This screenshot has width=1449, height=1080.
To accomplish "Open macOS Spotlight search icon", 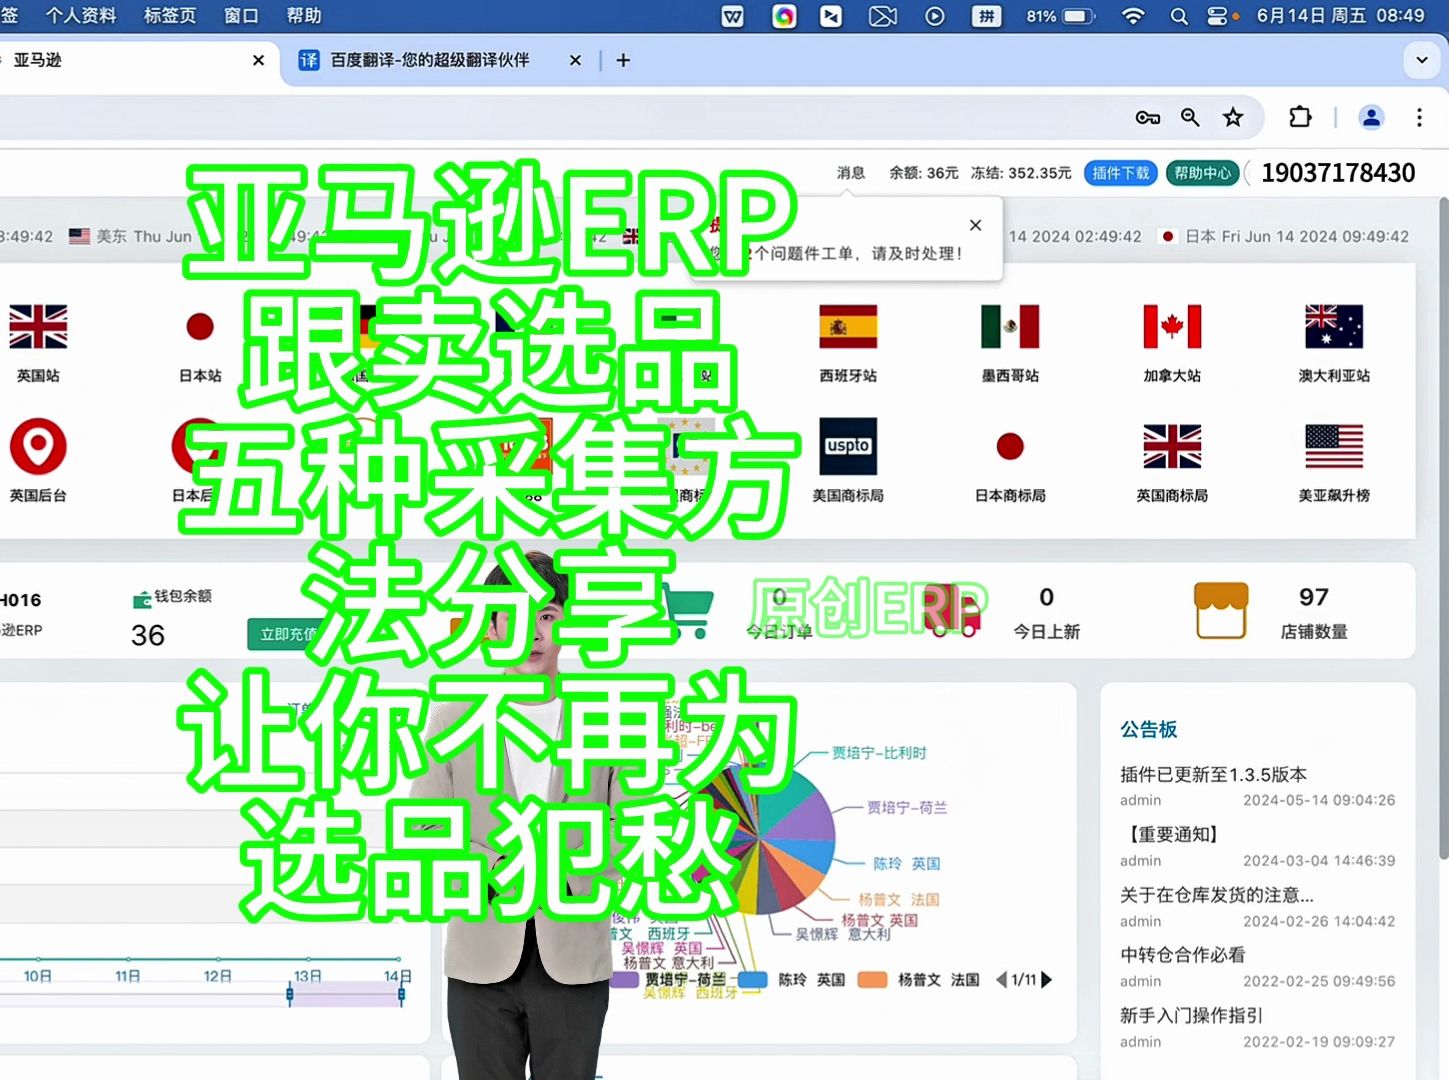I will [1179, 16].
